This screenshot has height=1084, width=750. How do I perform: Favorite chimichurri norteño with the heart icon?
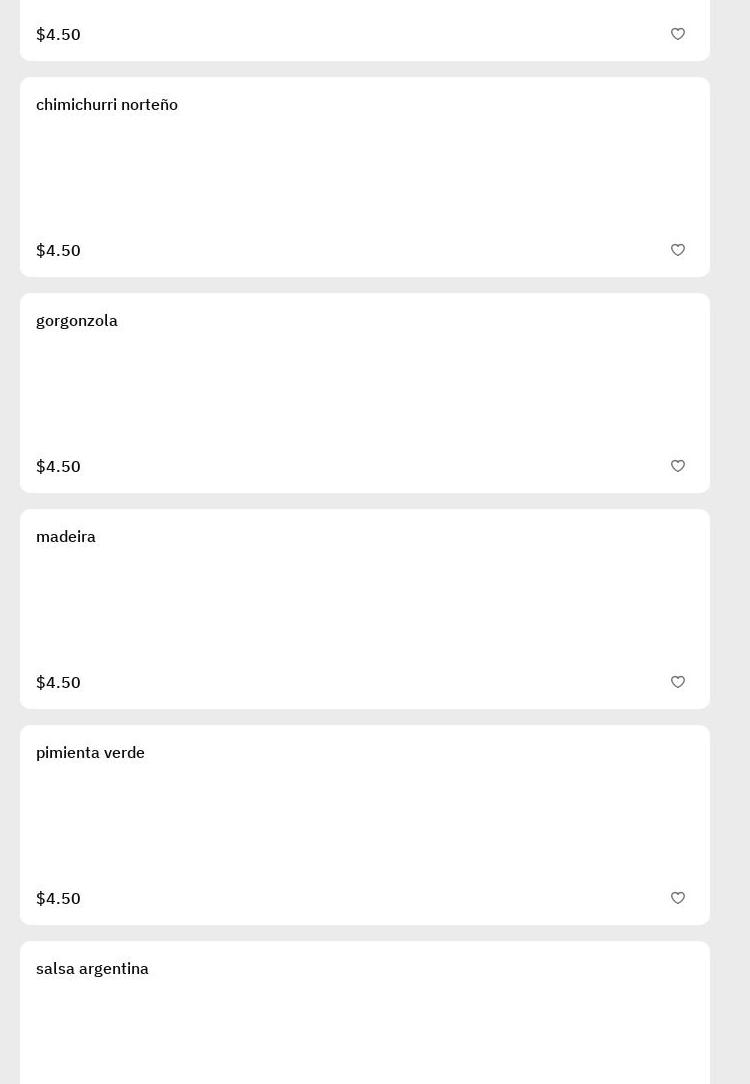pos(678,250)
